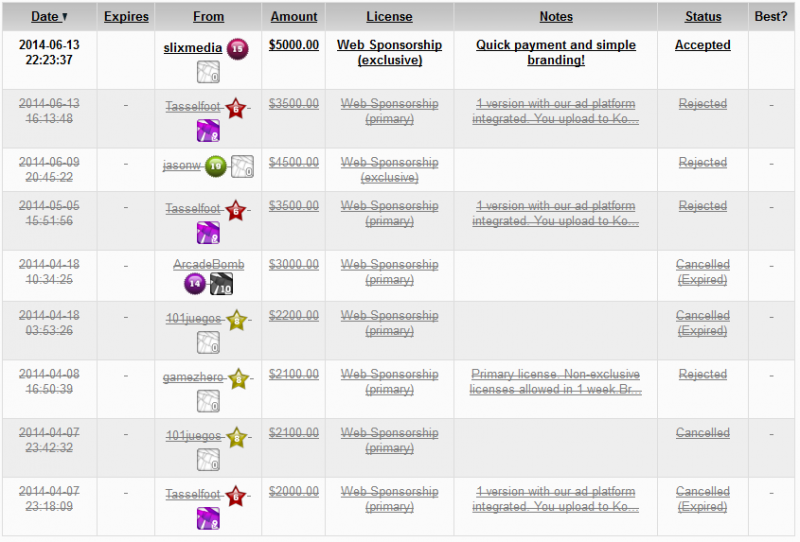Image resolution: width=800 pixels, height=542 pixels.
Task: Click the game thumbnail icon under slixmedia
Action: coord(208,71)
